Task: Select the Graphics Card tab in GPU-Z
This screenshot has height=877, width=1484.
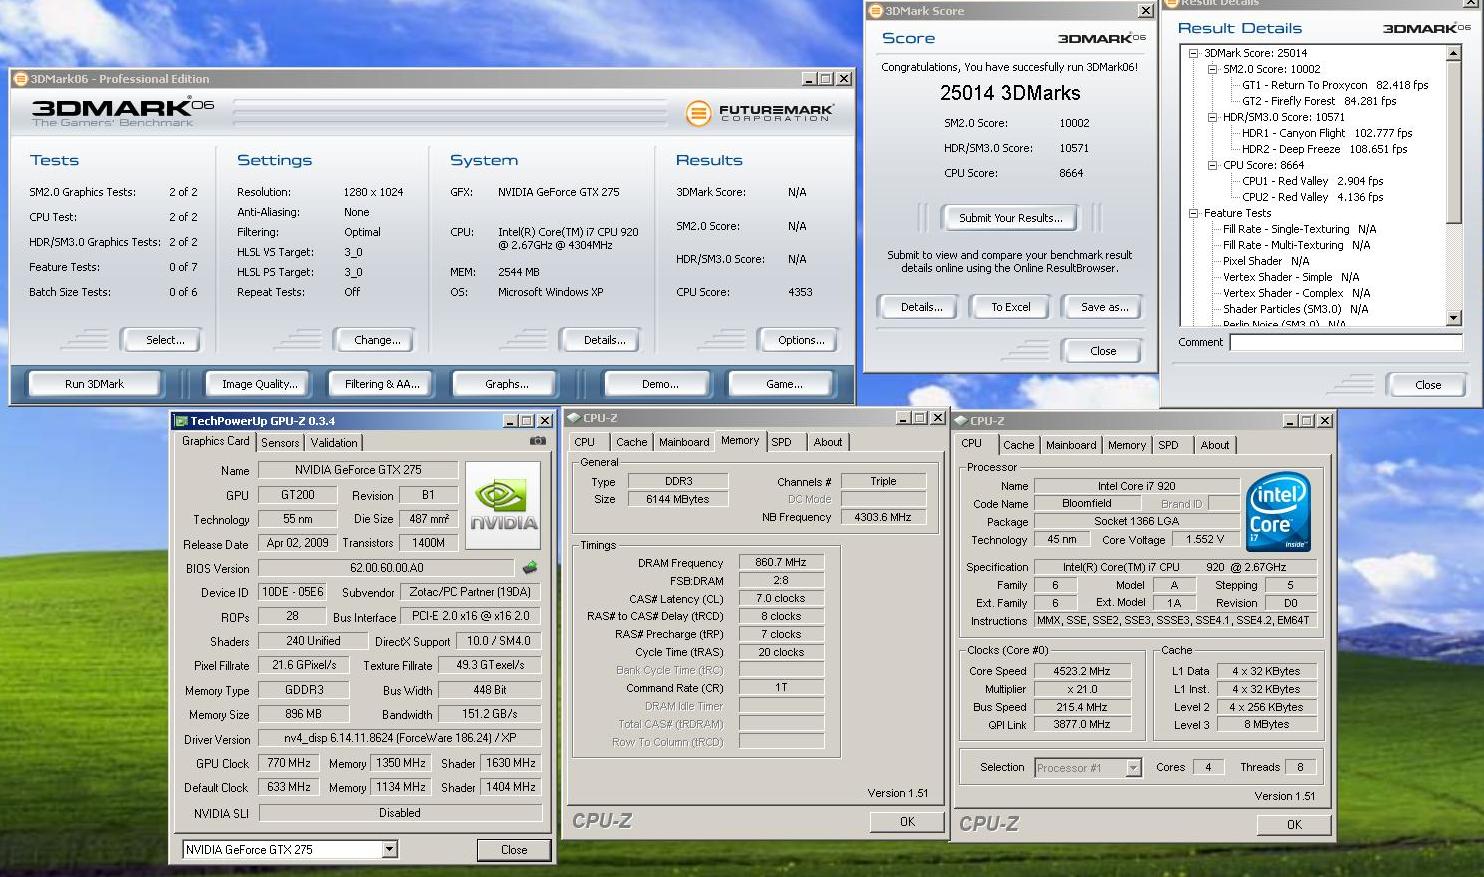Action: tap(215, 441)
